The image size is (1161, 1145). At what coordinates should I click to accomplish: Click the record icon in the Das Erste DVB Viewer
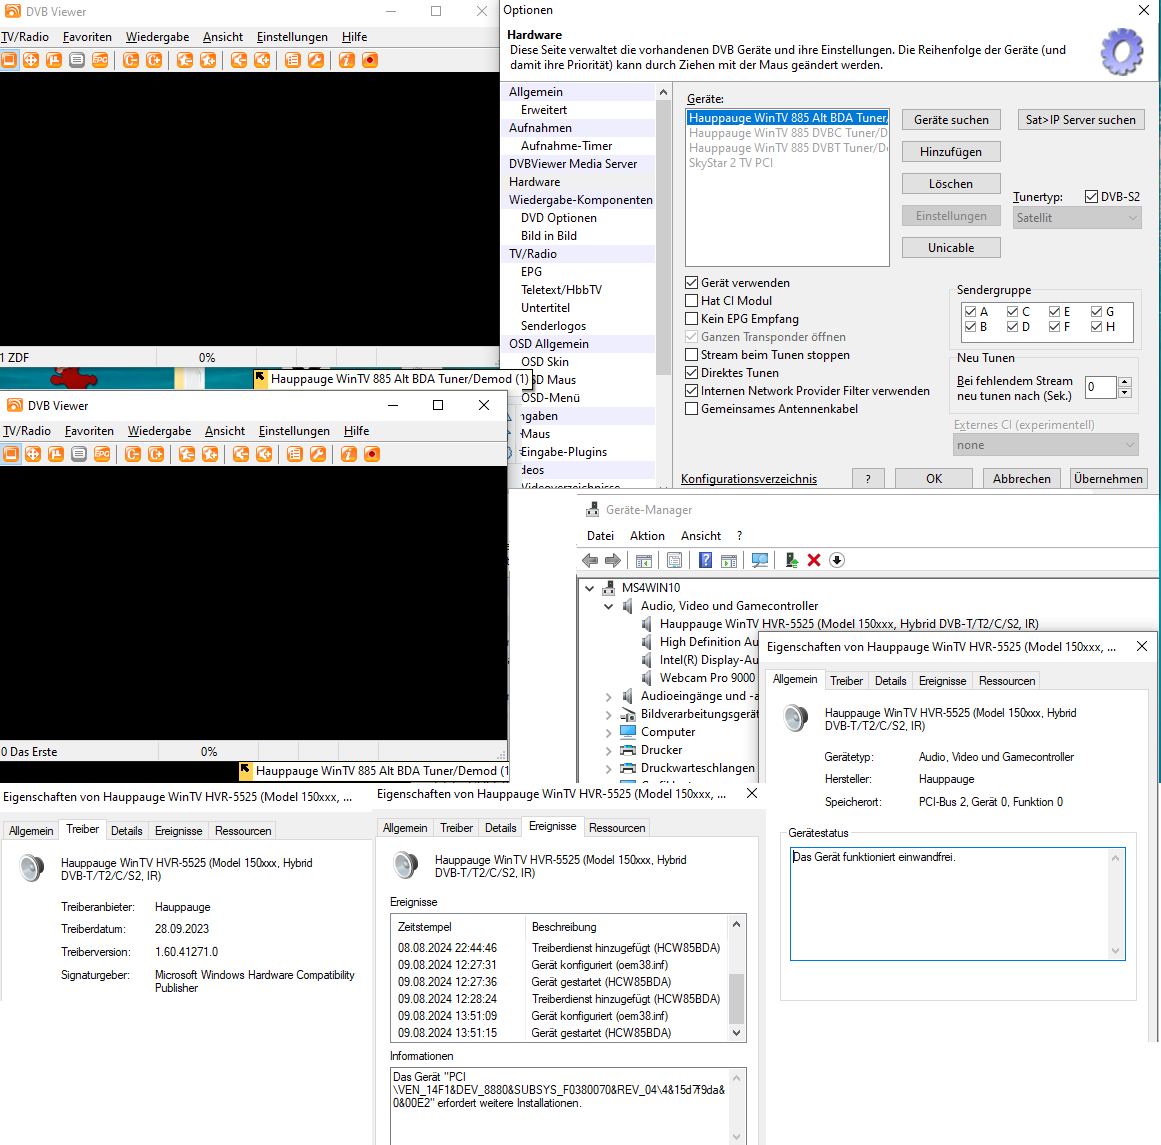[x=372, y=454]
